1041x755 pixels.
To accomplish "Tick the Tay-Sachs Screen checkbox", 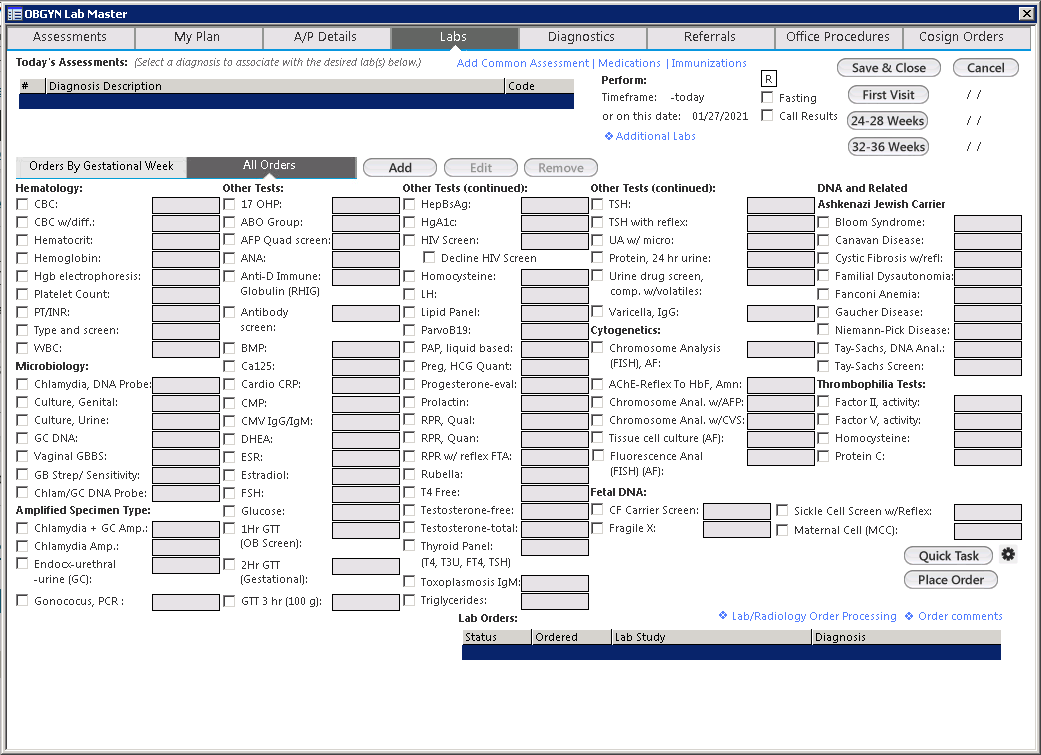I will [x=823, y=366].
